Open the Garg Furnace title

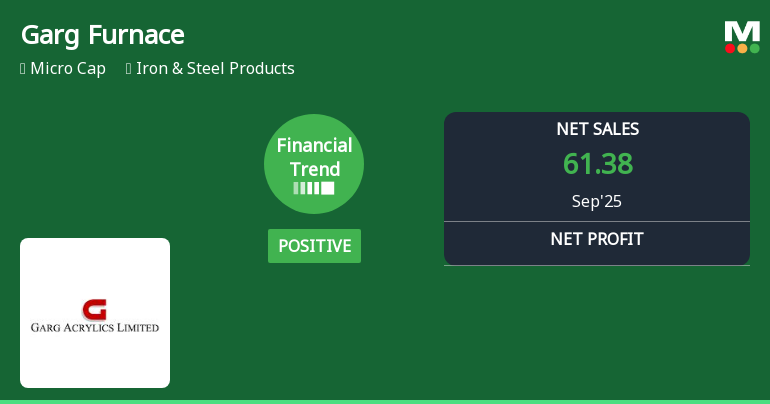pyautogui.click(x=102, y=35)
